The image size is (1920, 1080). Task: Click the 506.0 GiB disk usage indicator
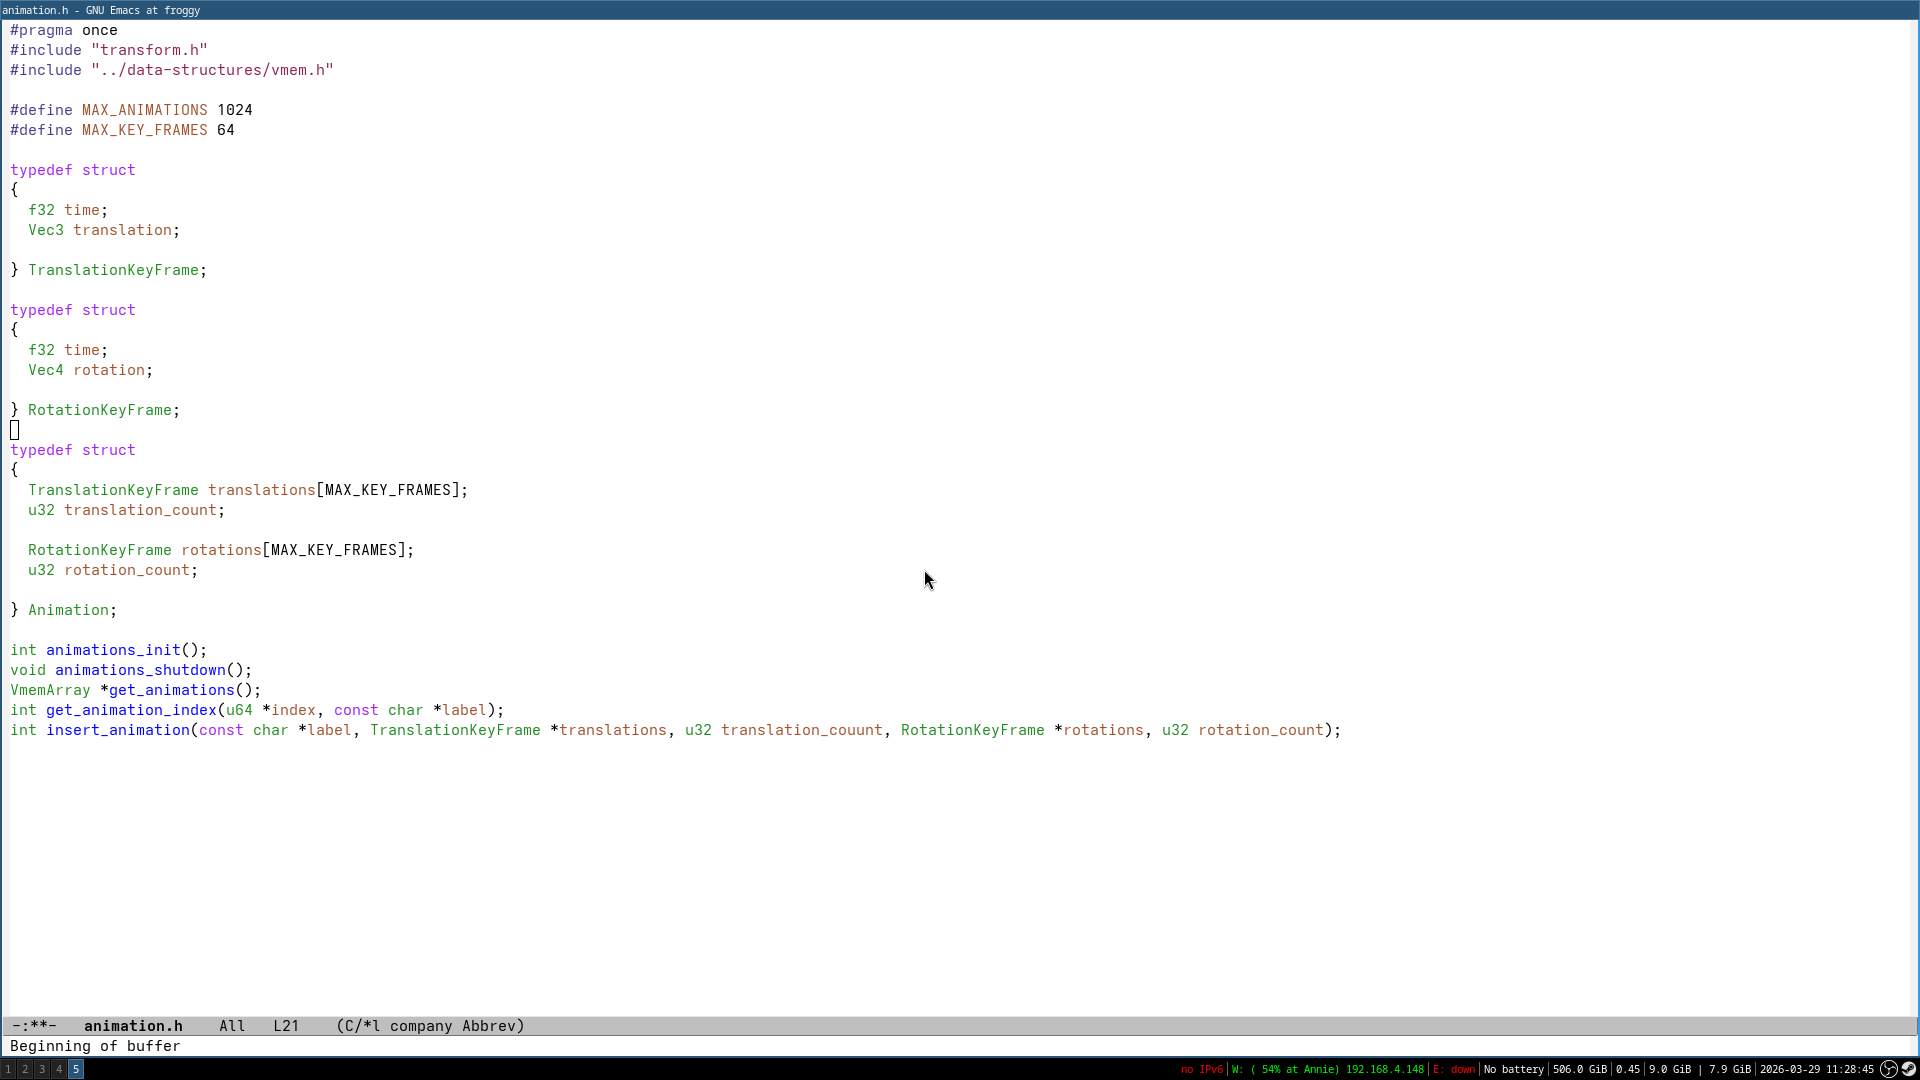click(x=1579, y=1070)
